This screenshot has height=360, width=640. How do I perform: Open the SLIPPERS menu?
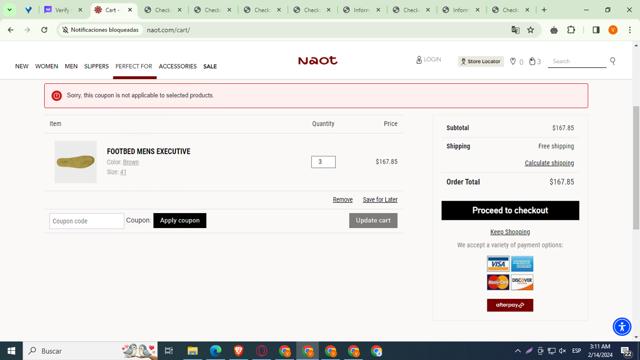(x=96, y=66)
